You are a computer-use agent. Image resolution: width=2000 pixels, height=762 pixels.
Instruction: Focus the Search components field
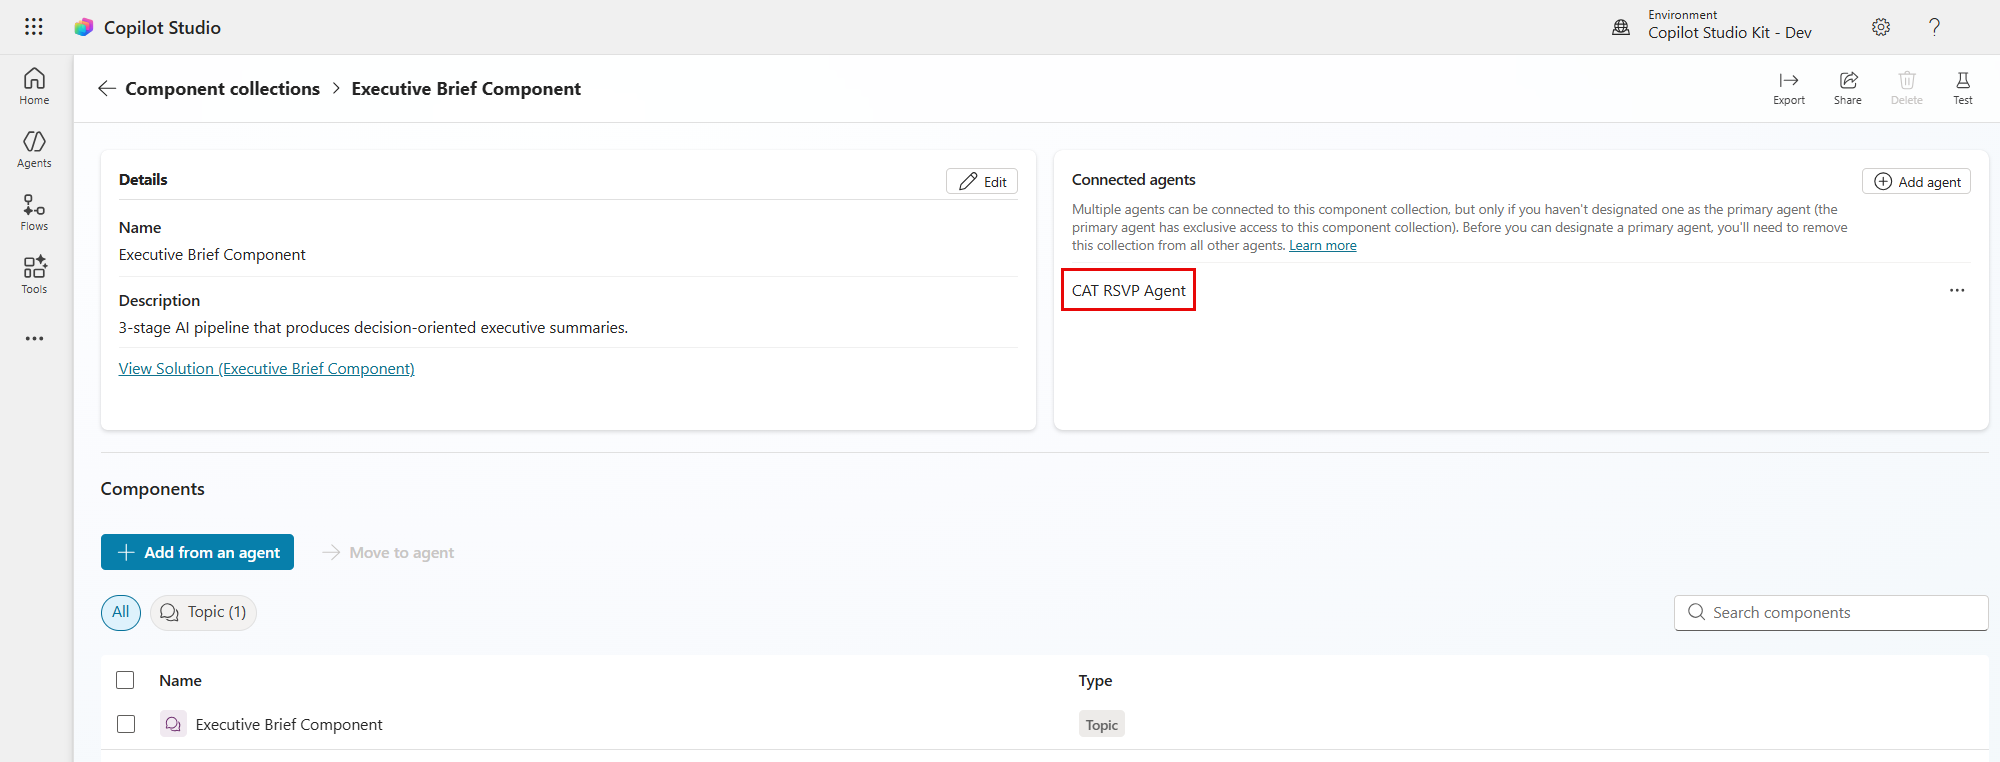(1831, 613)
